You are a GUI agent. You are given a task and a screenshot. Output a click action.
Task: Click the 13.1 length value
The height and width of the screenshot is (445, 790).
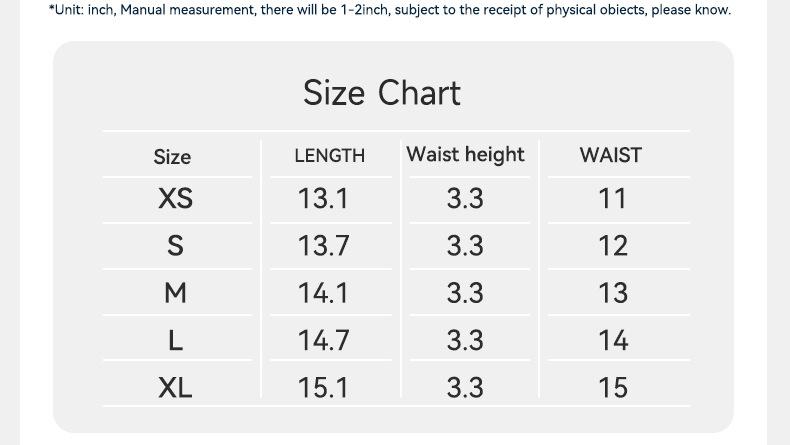click(x=323, y=199)
